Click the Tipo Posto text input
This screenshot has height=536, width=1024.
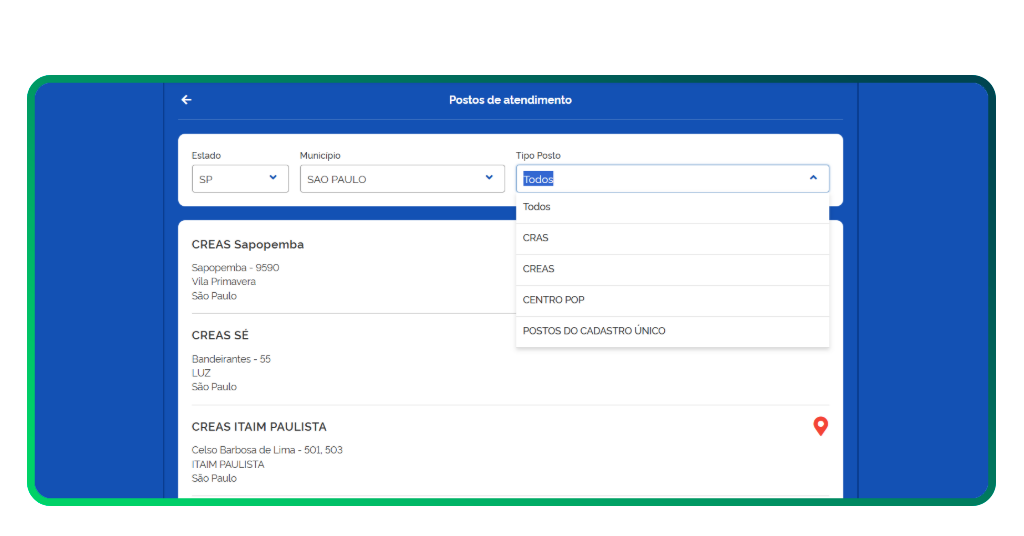(x=660, y=179)
